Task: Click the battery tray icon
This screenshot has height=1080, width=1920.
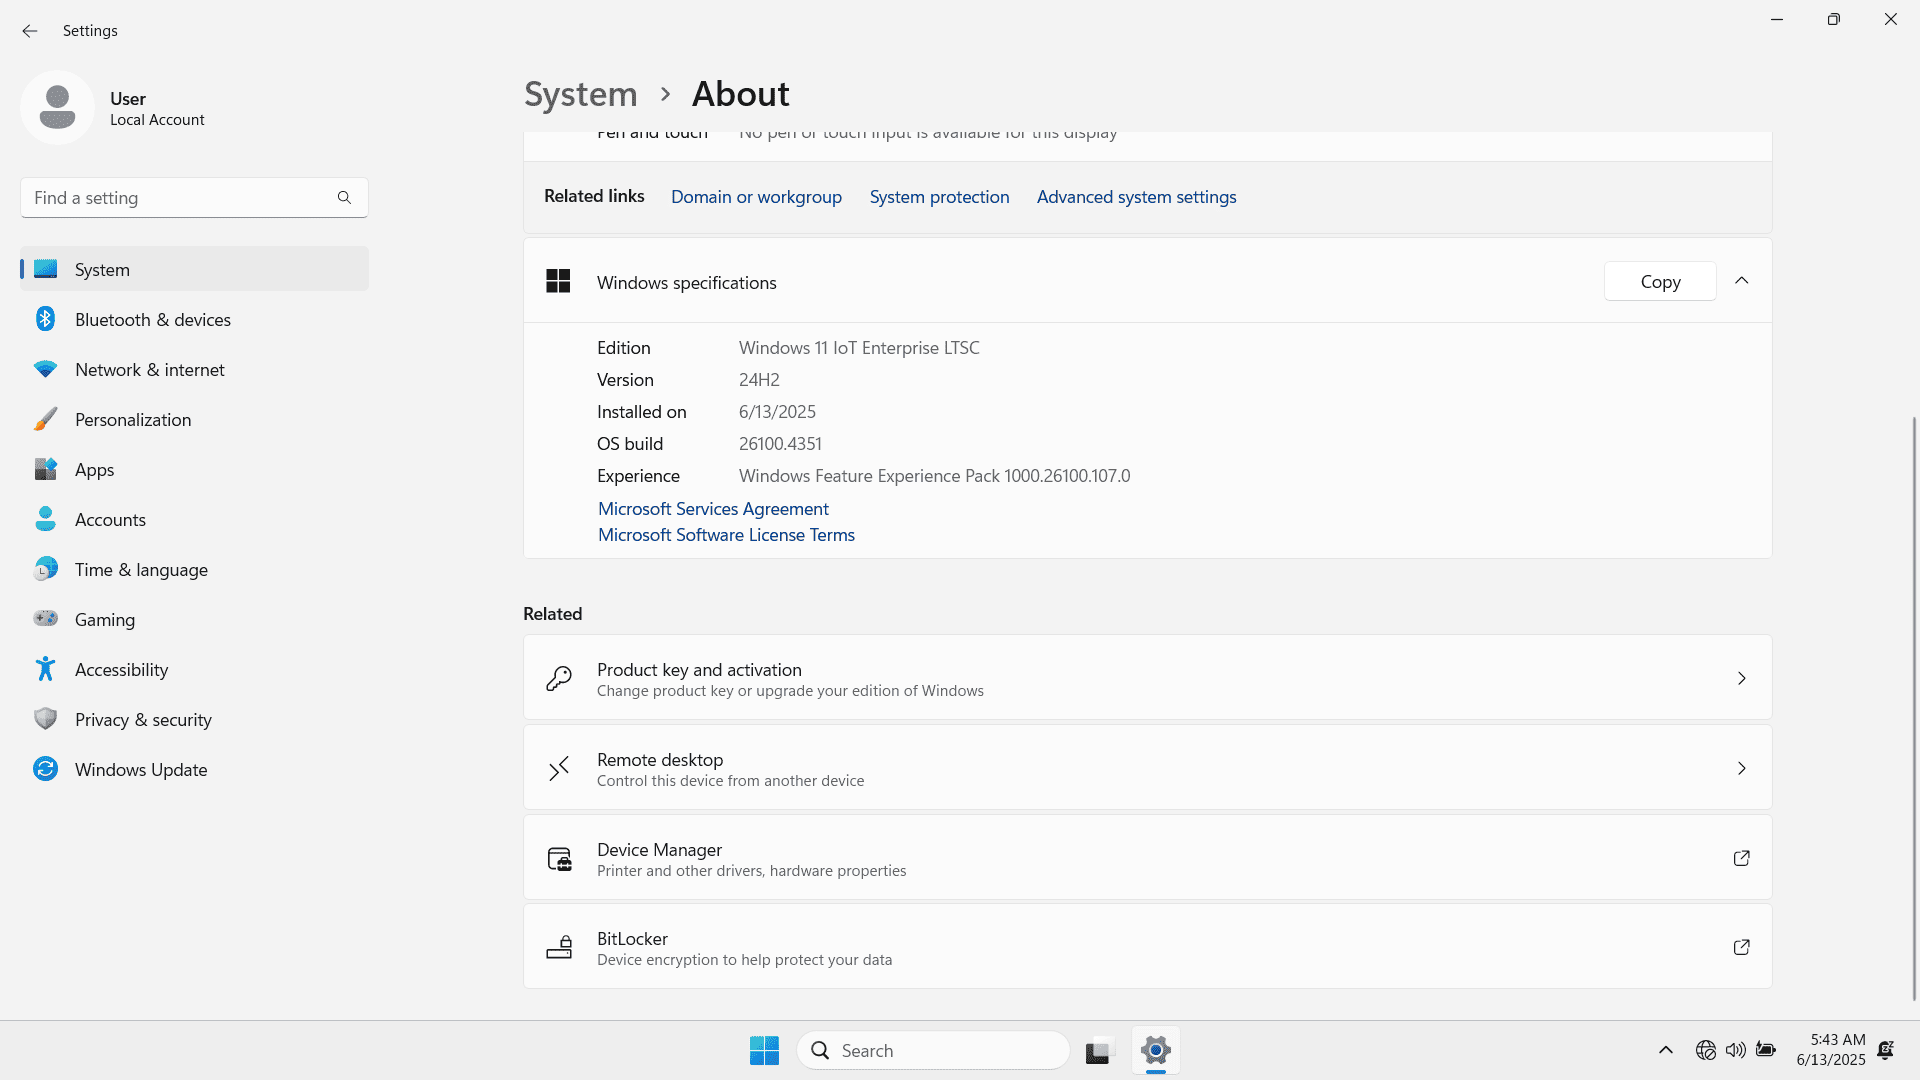Action: point(1766,1050)
